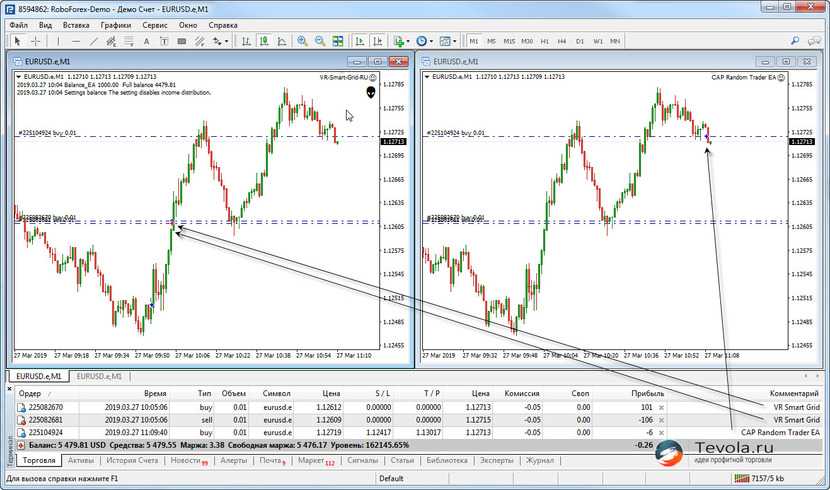Click the second EURUSD.e,M1 chart tab

(98, 376)
